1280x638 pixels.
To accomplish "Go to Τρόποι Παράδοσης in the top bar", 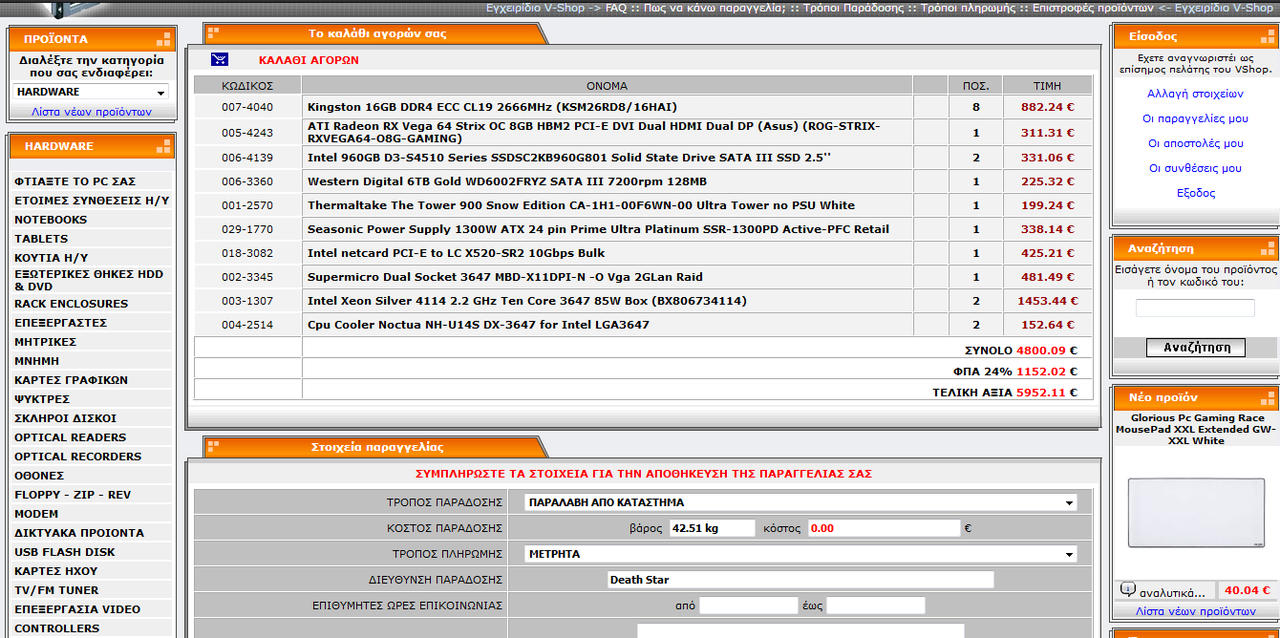I will point(855,7).
